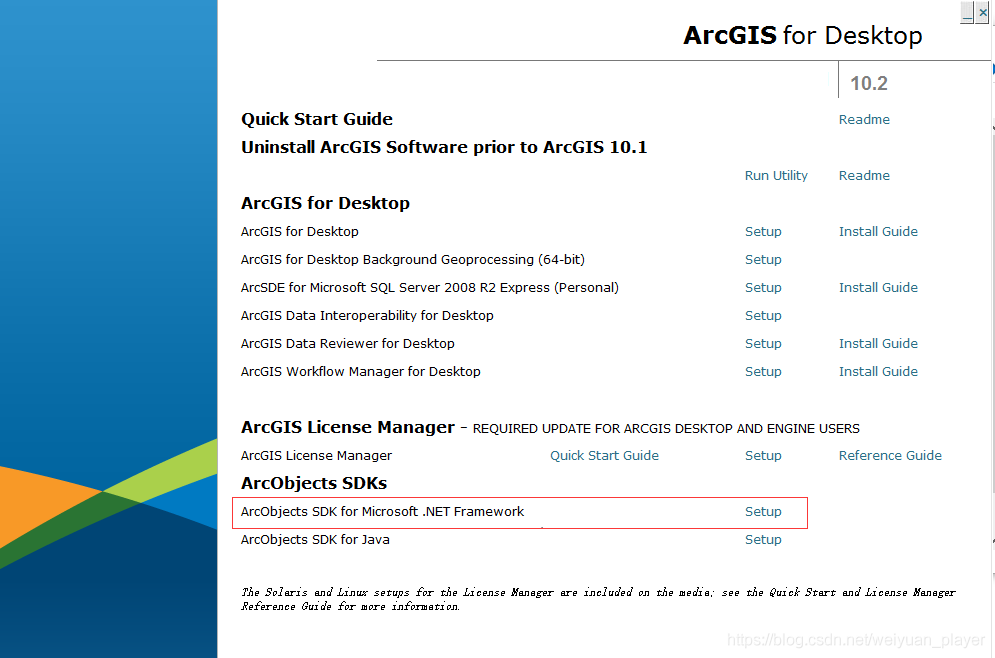Open Install Guide for Workflow Manager

point(878,371)
